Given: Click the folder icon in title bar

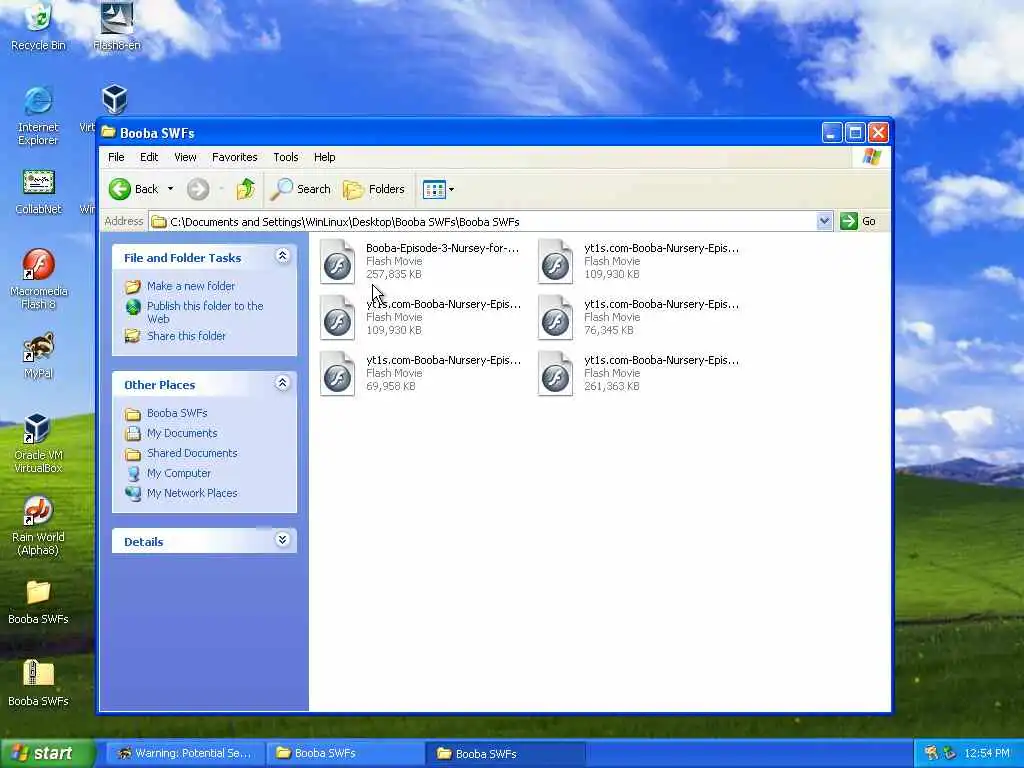Looking at the screenshot, I should point(108,133).
